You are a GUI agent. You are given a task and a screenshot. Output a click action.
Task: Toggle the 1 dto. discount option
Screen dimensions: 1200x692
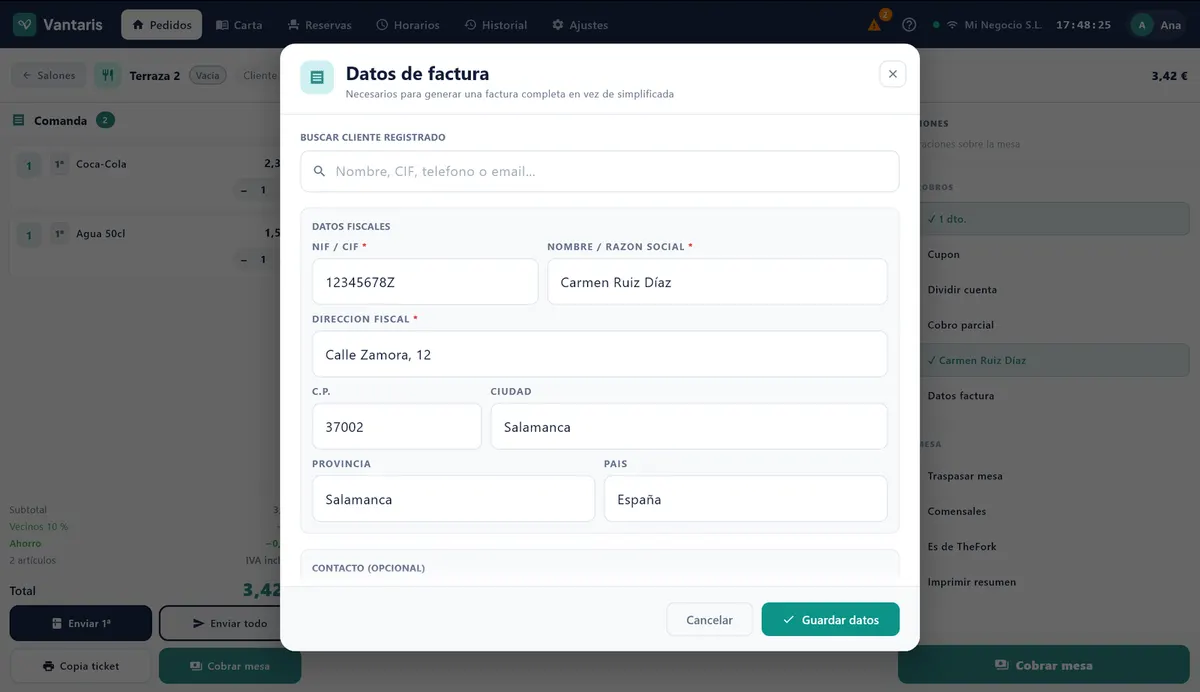tap(1053, 218)
